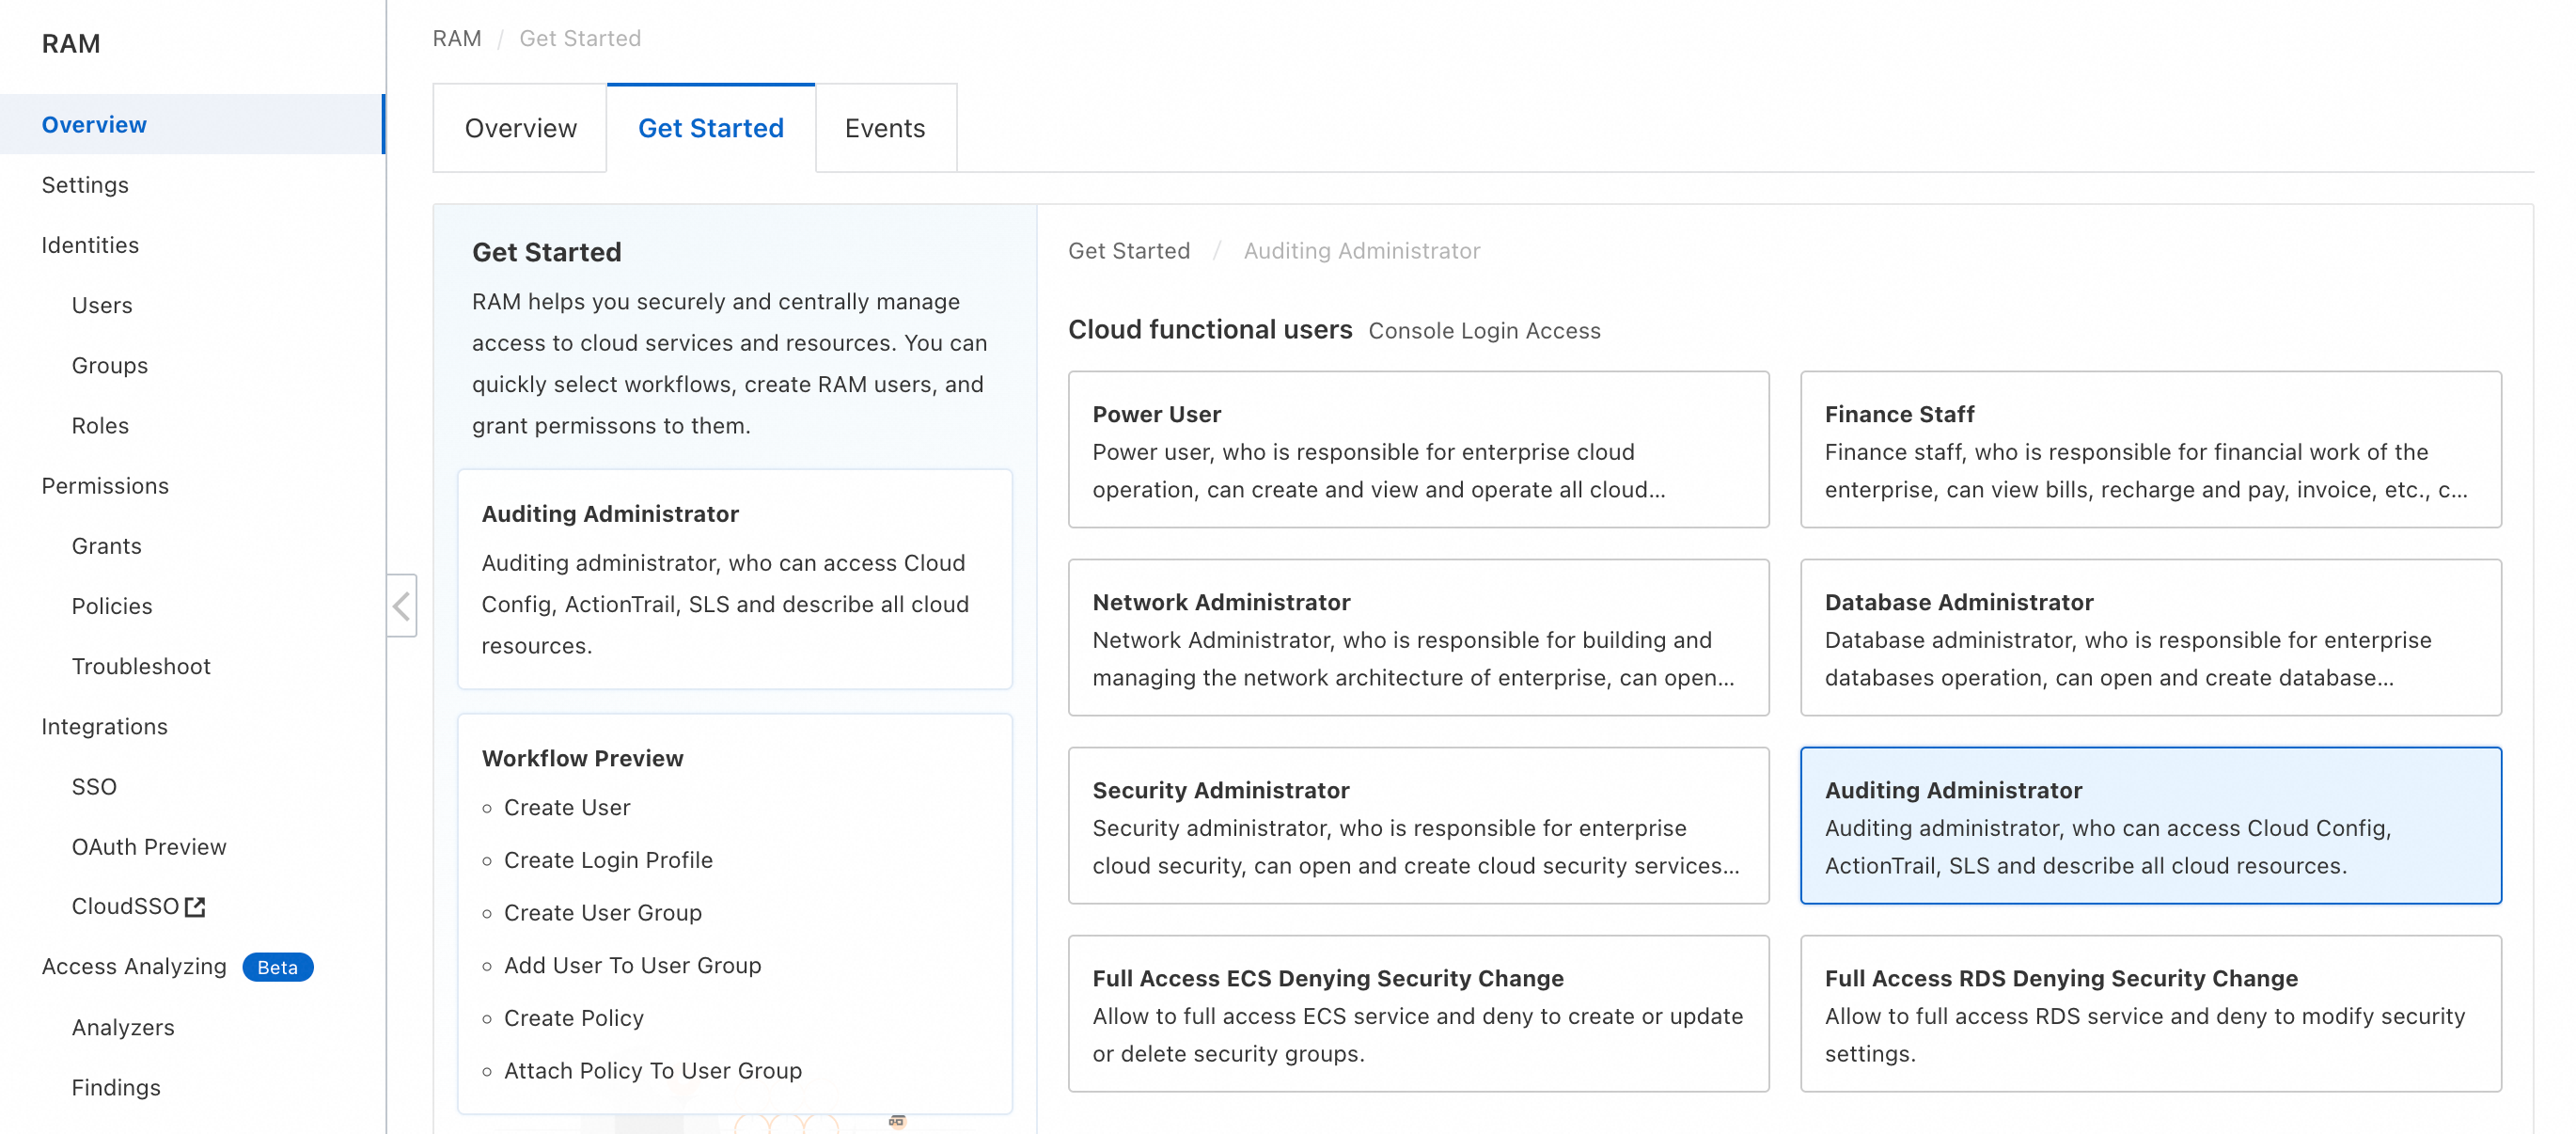The image size is (2576, 1134).
Task: Select the Get Started tab
Action: click(710, 128)
